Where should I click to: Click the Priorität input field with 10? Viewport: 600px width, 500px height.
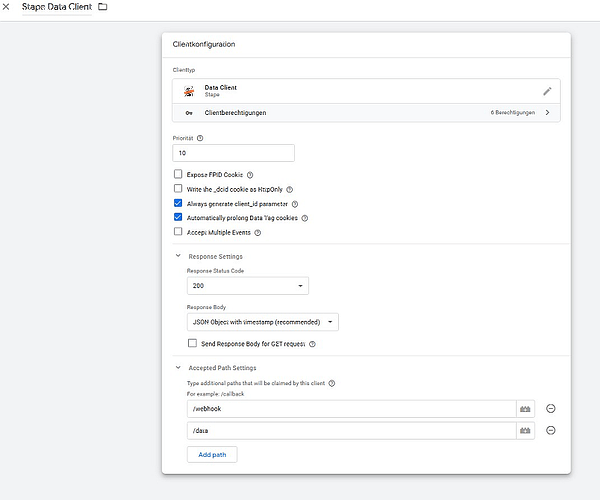[233, 153]
